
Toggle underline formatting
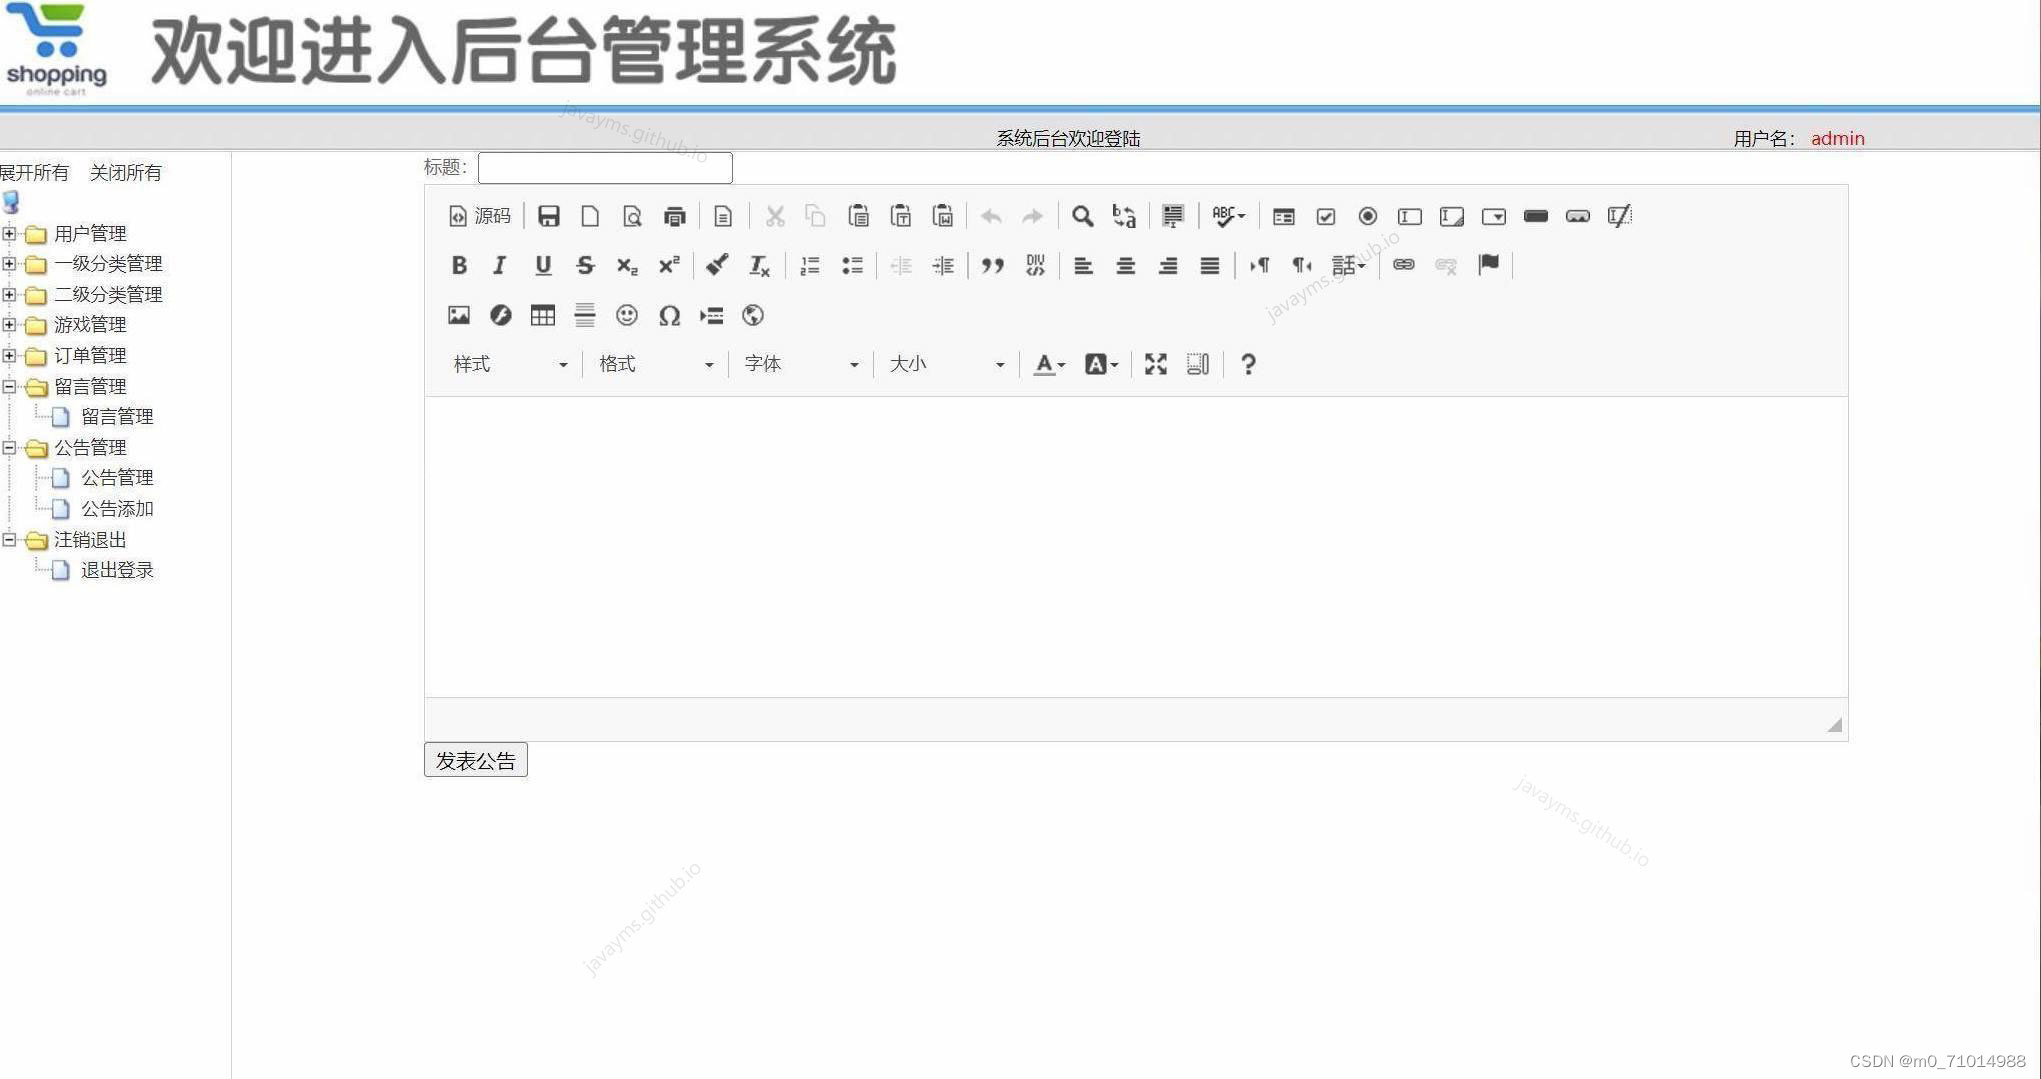click(x=543, y=265)
